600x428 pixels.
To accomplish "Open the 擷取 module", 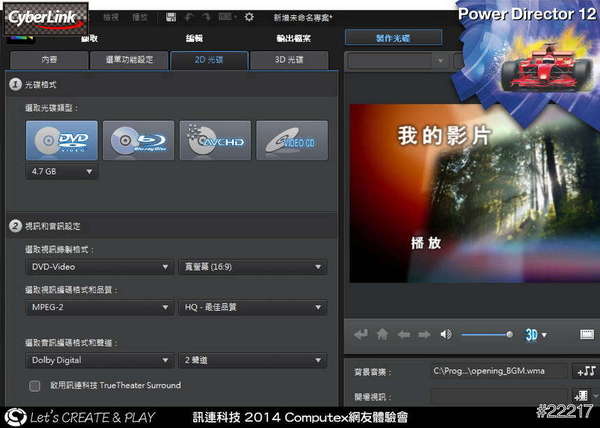I will click(89, 38).
